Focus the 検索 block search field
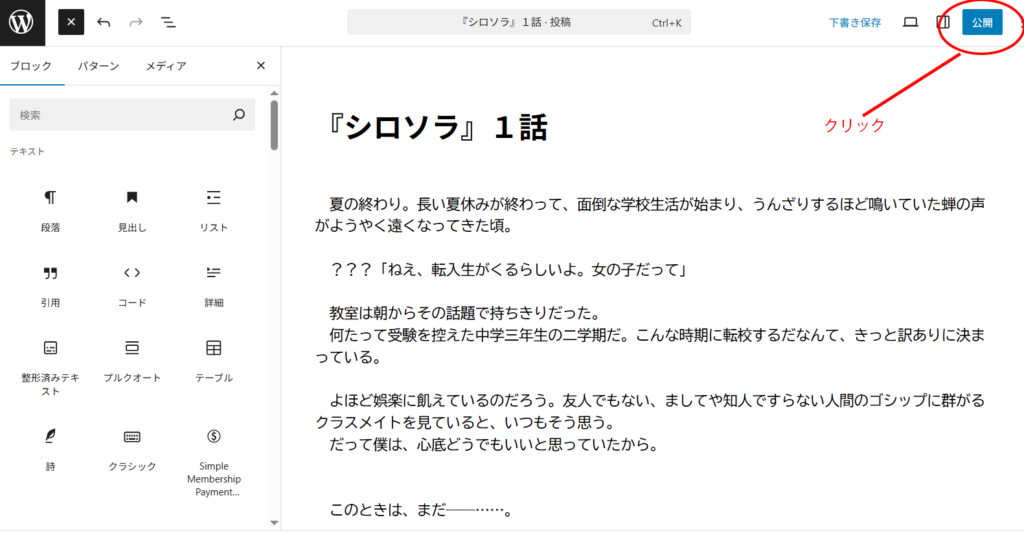The width and height of the screenshot is (1024, 533). tap(132, 115)
